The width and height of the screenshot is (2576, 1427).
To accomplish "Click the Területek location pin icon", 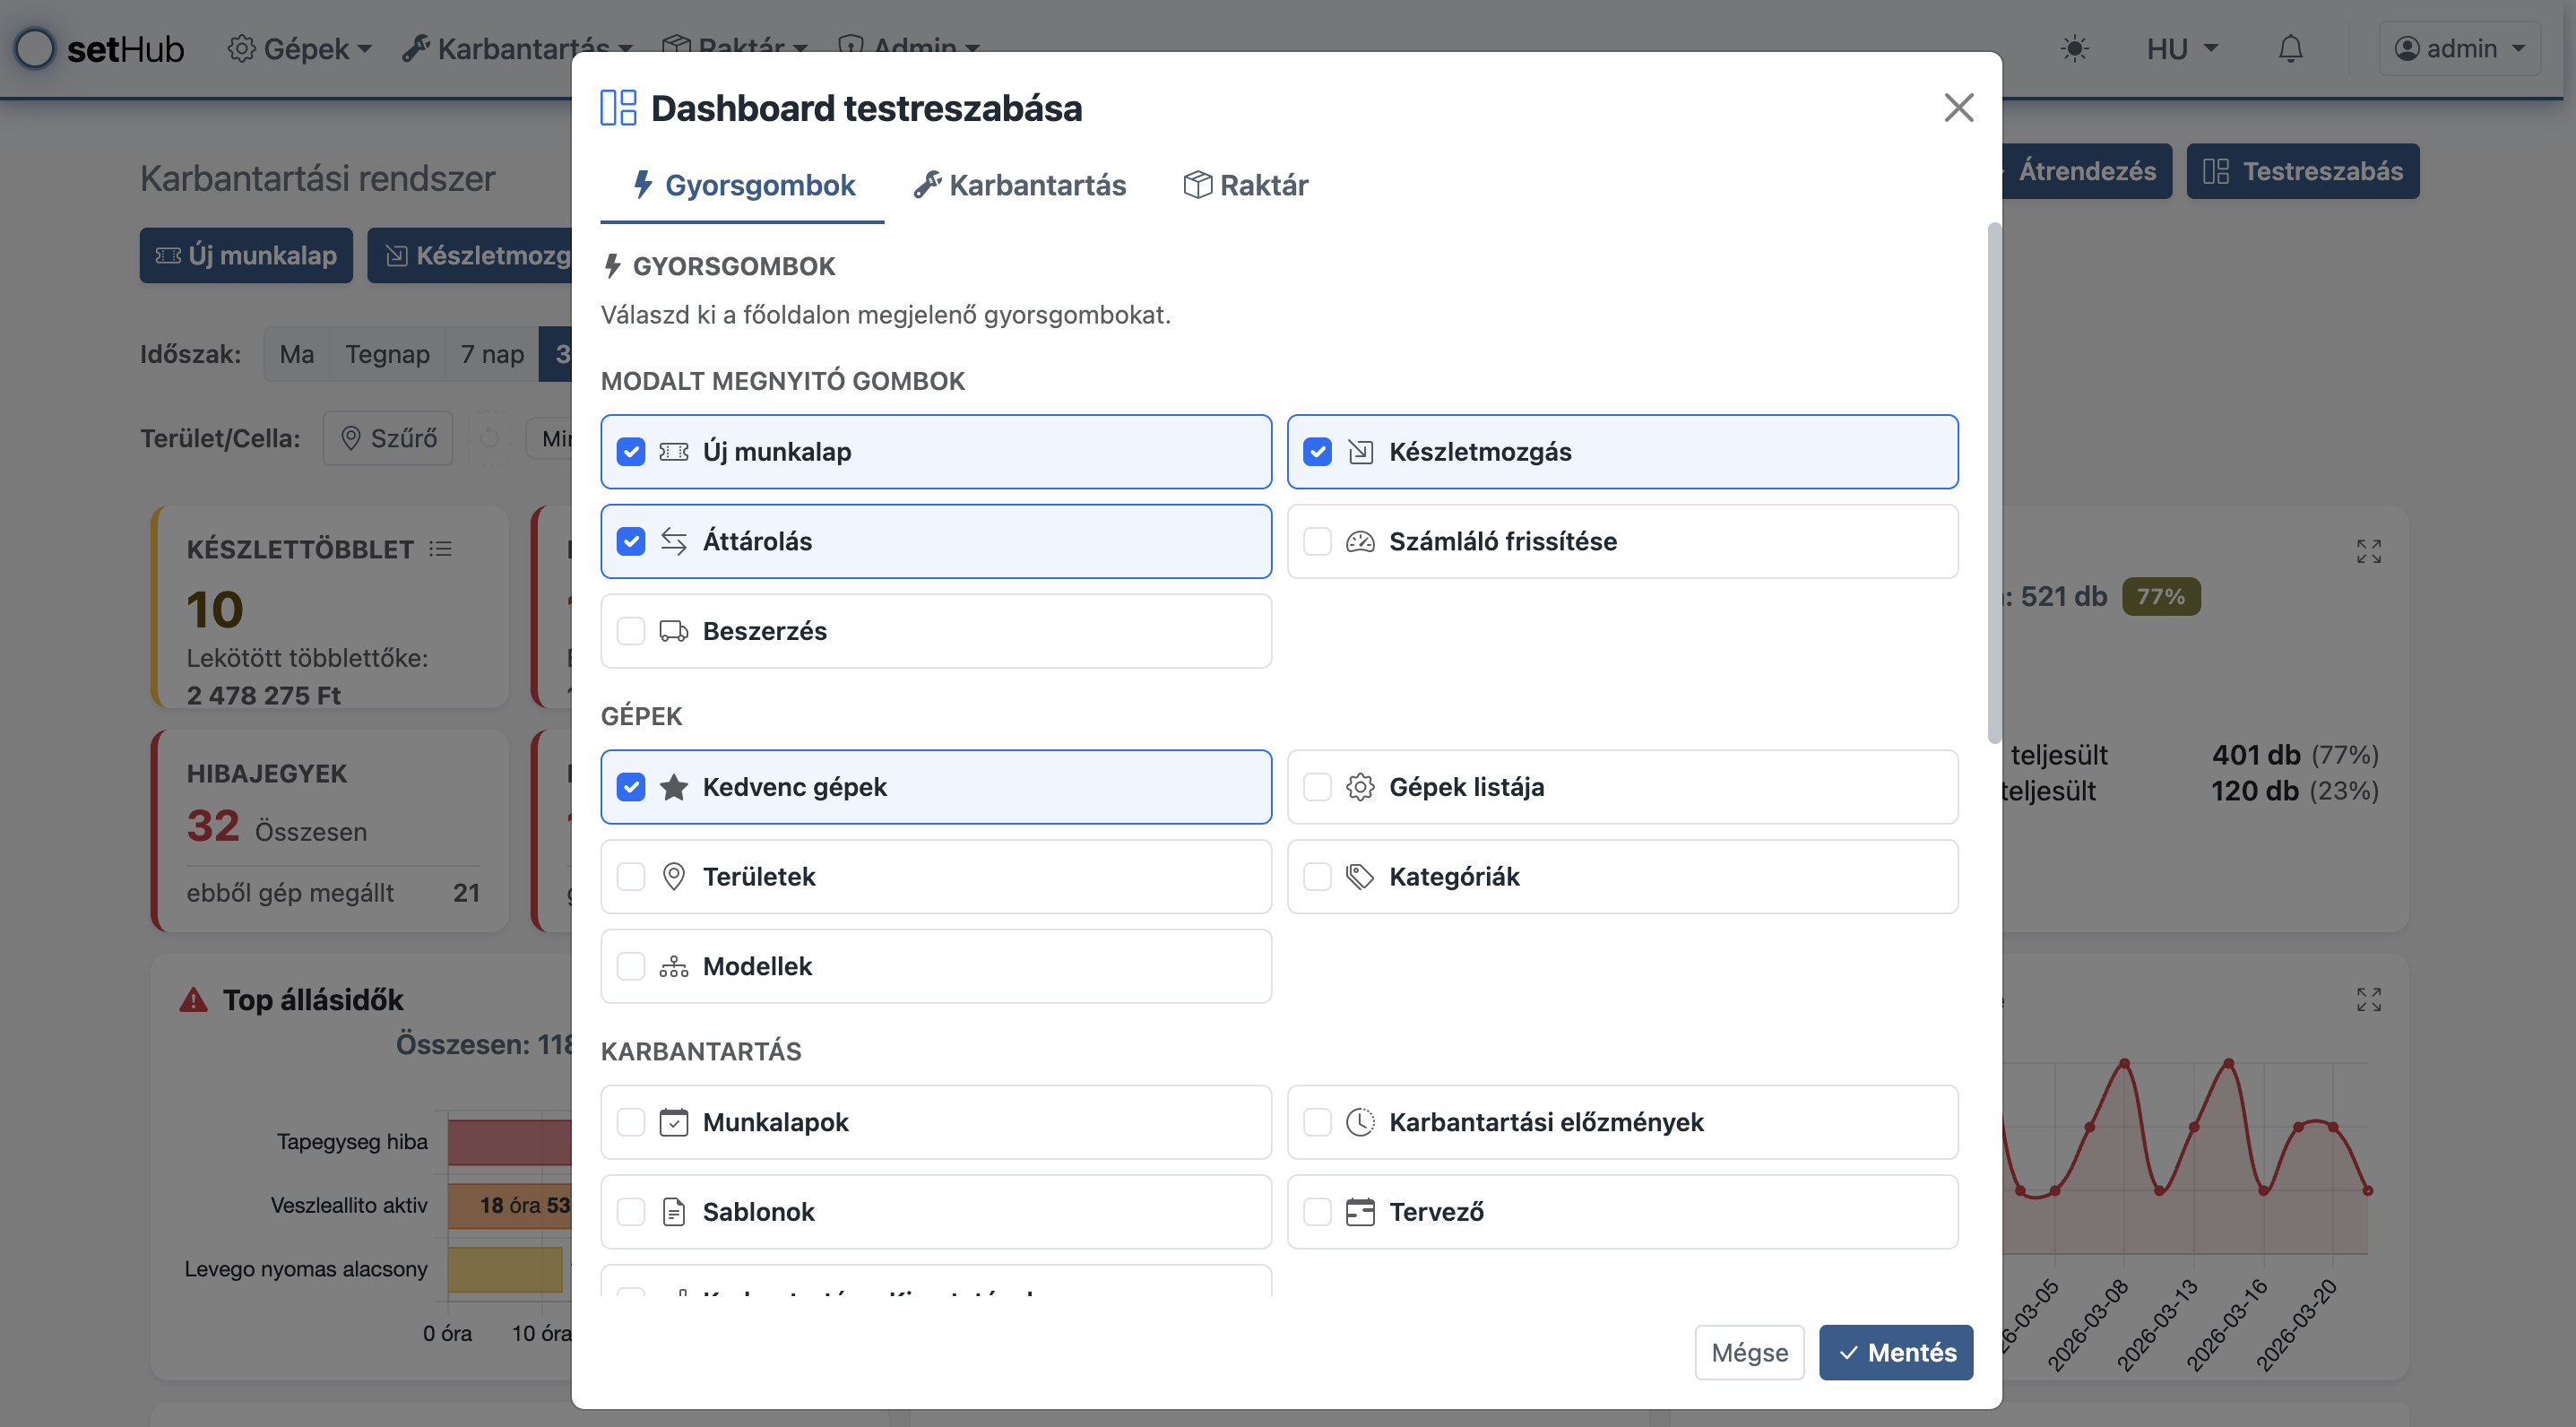I will (x=674, y=877).
